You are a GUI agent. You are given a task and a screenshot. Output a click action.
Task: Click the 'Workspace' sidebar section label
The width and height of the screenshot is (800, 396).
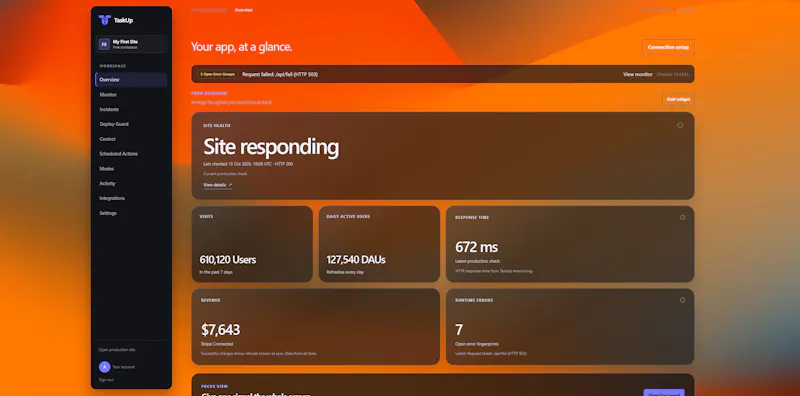(x=113, y=66)
